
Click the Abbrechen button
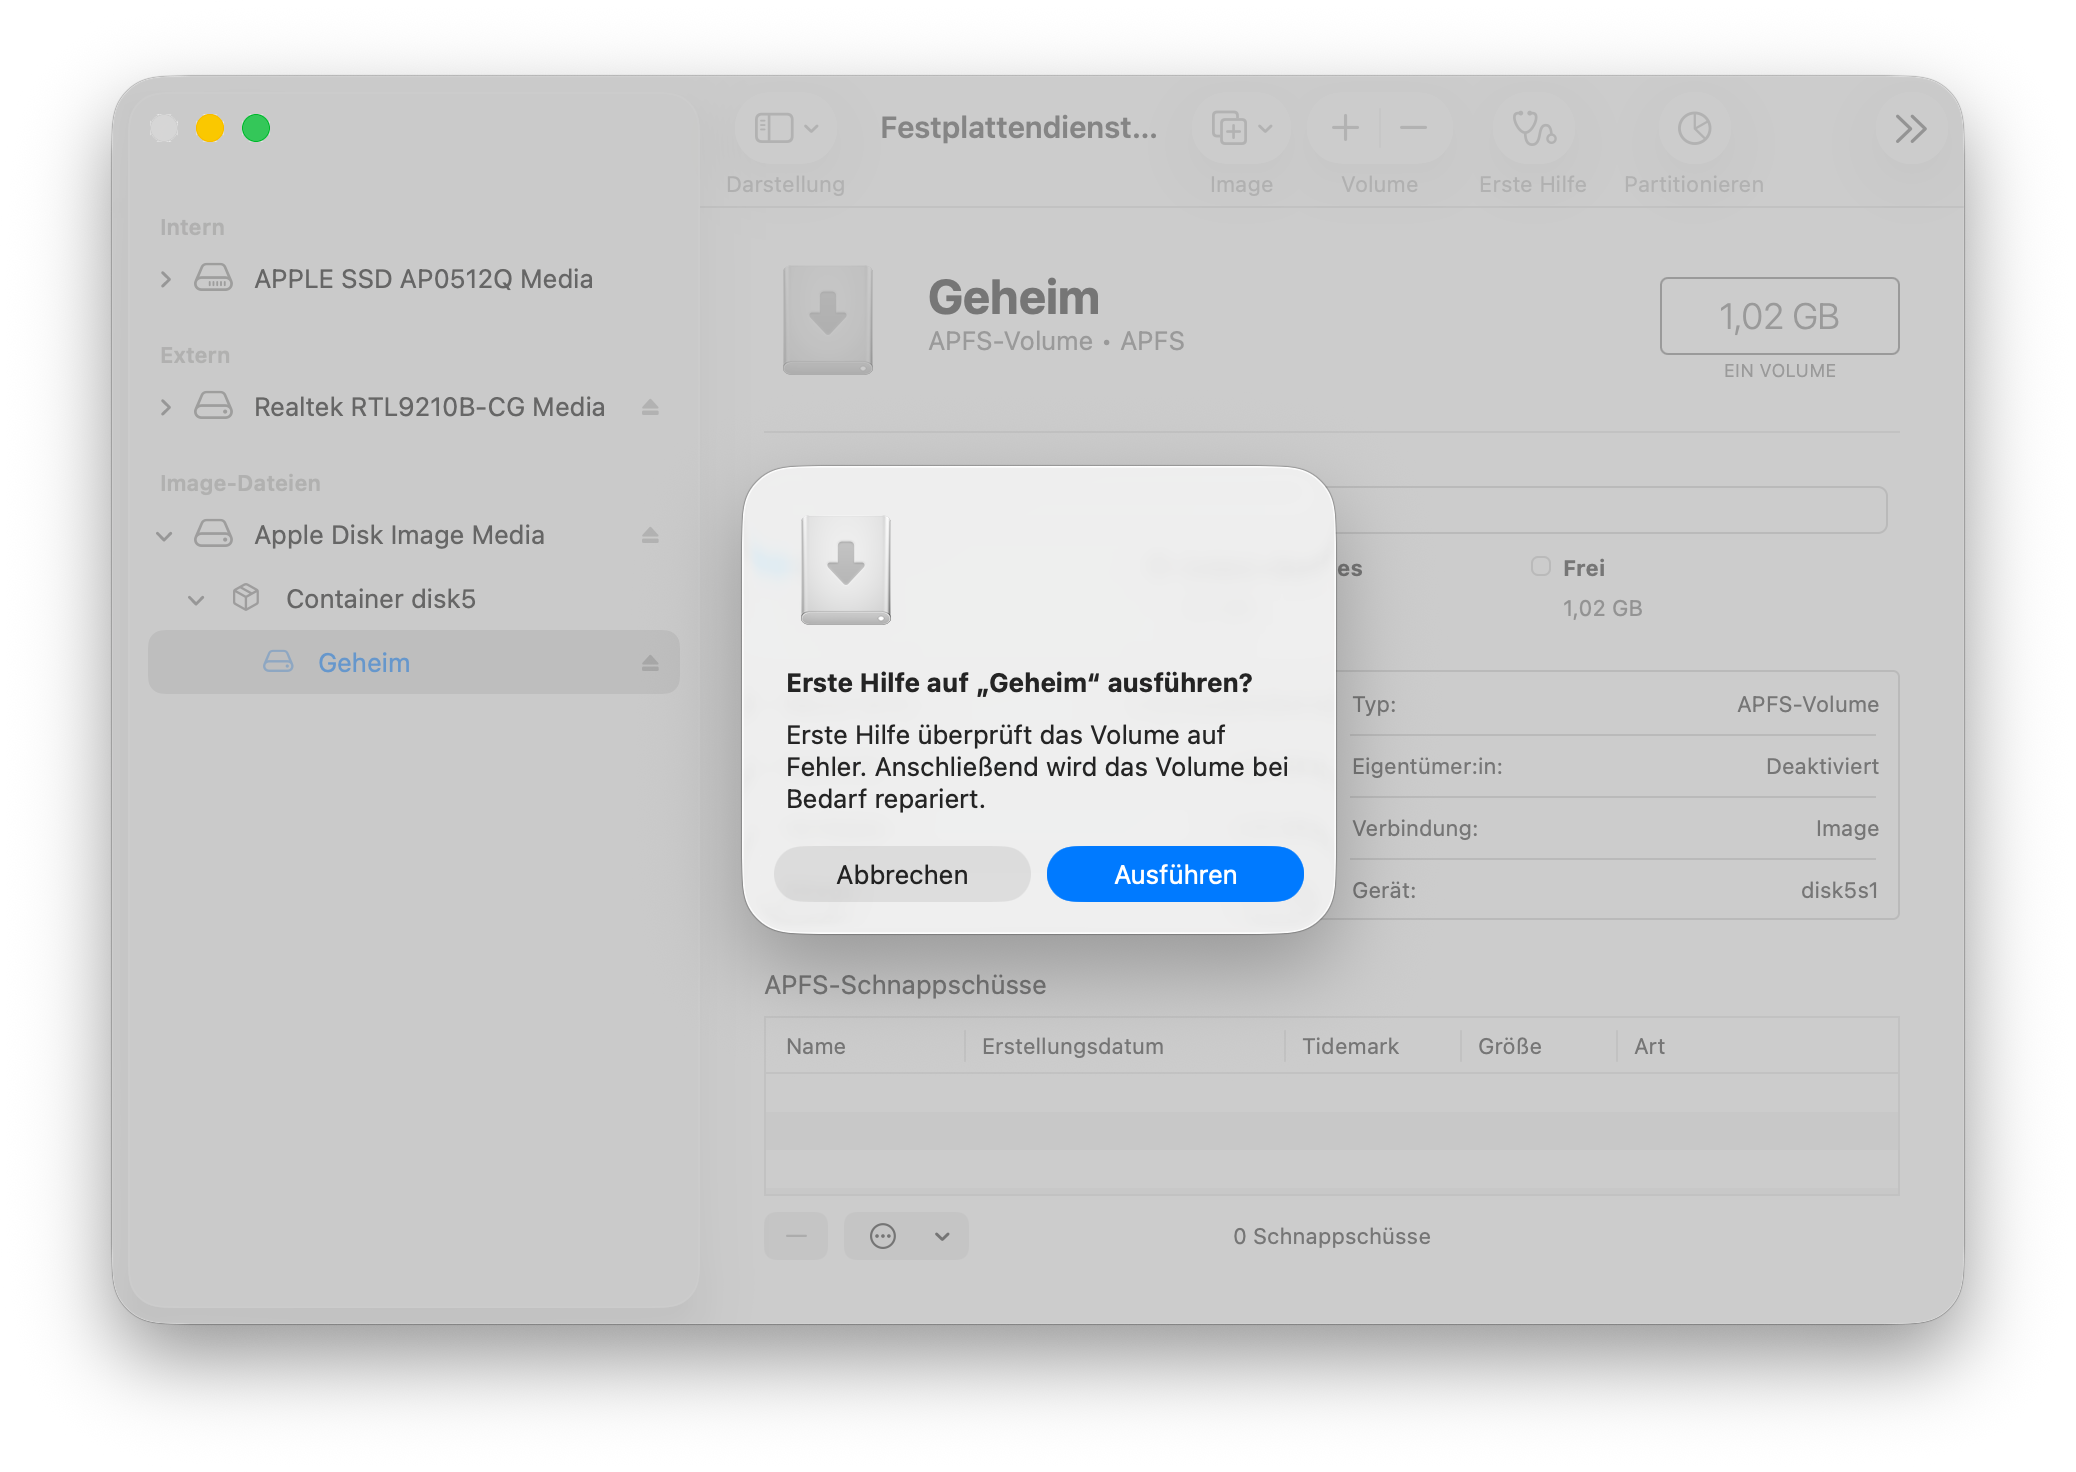pos(902,875)
